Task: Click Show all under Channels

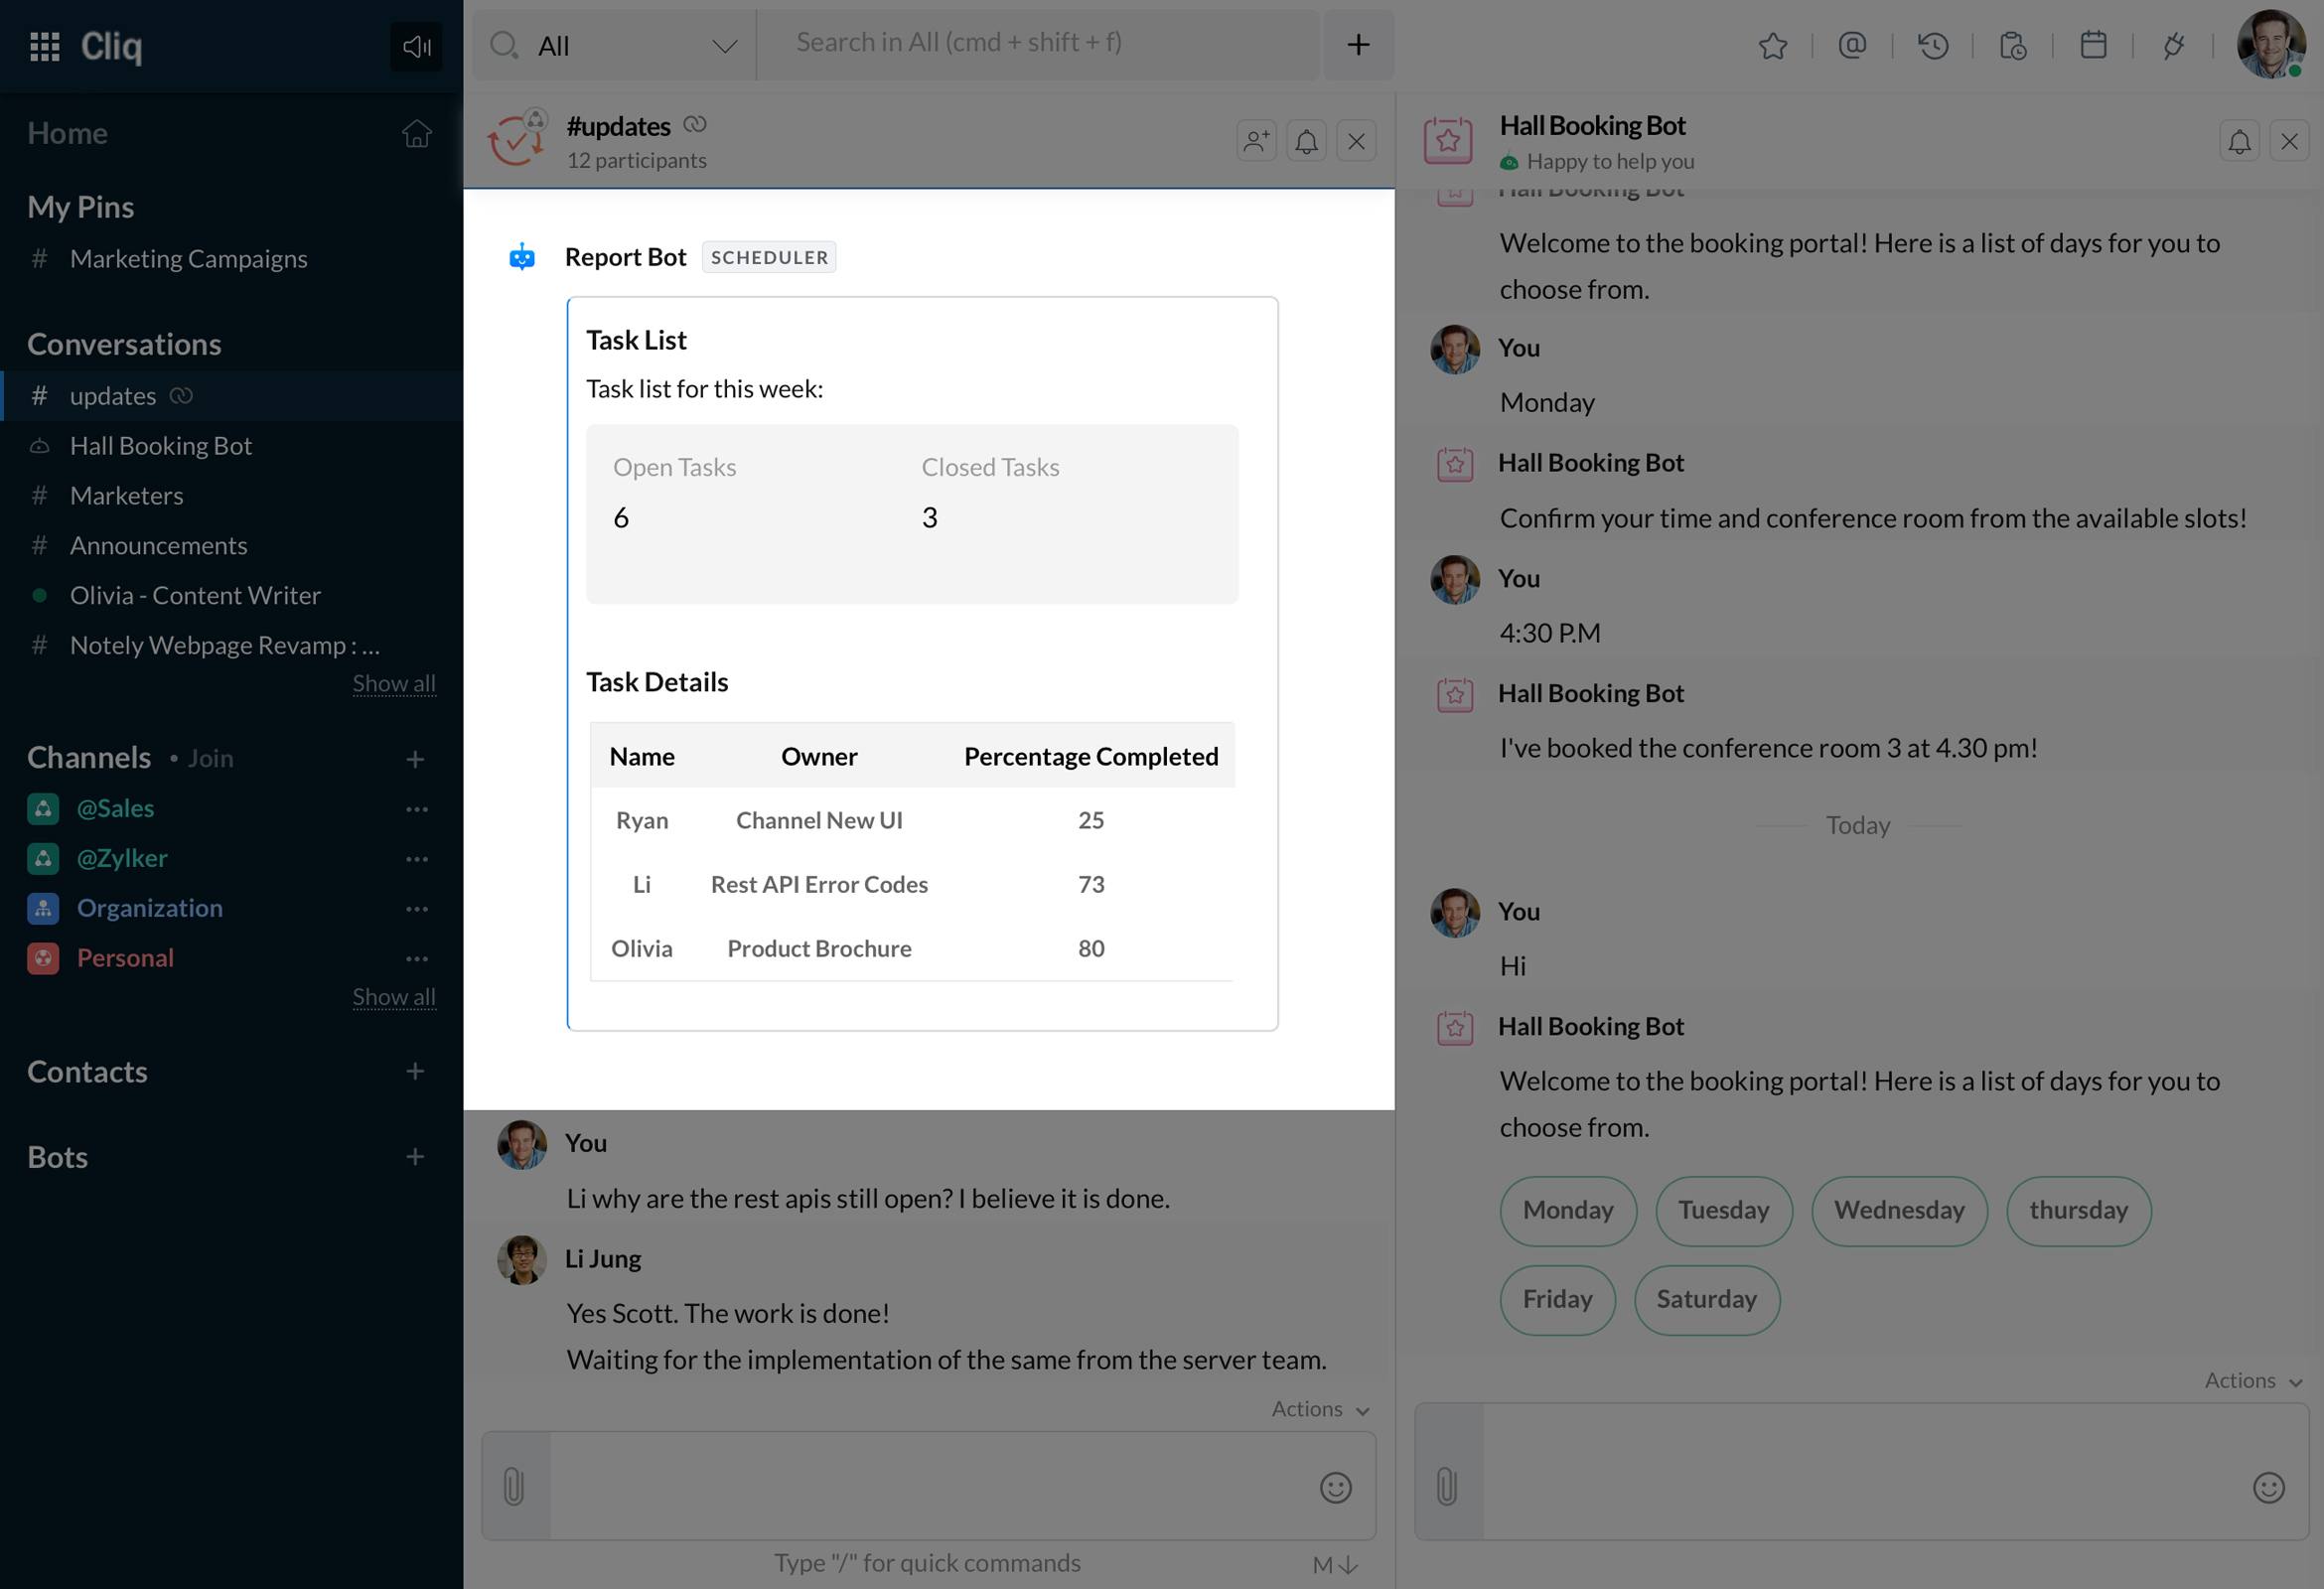Action: tap(394, 997)
